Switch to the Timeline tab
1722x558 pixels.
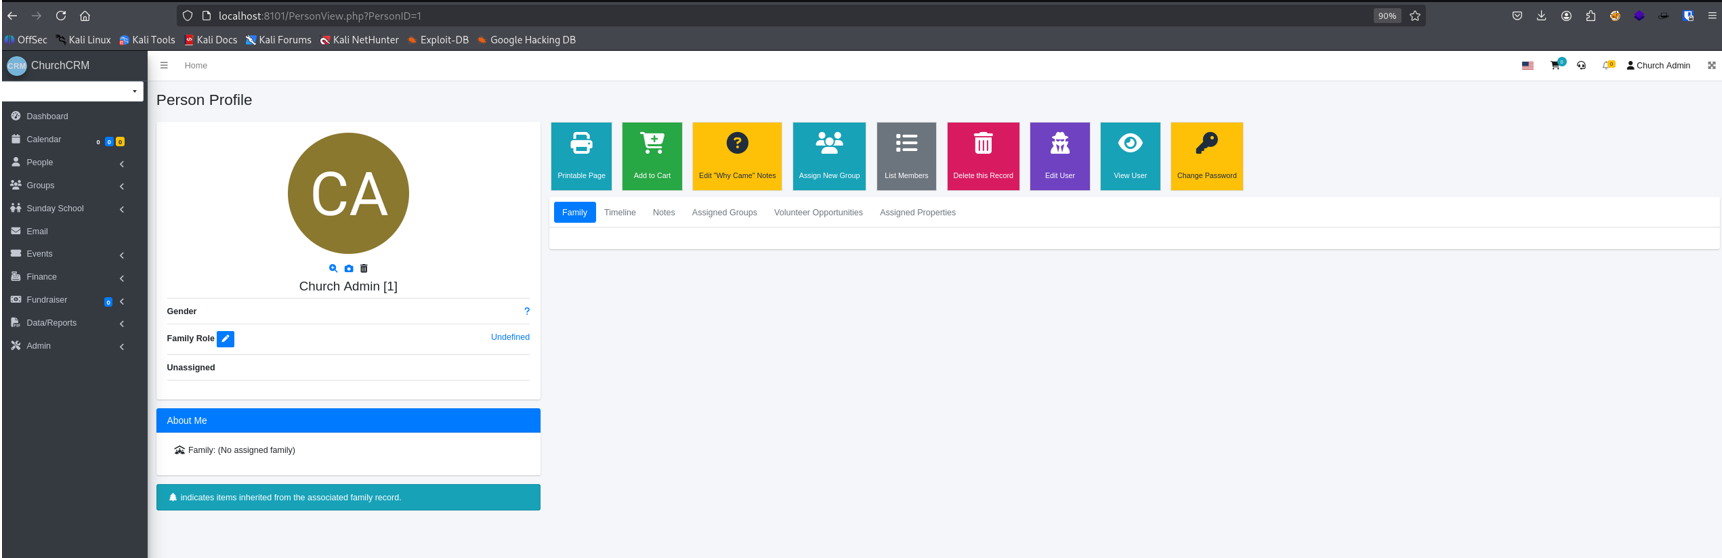coord(620,212)
